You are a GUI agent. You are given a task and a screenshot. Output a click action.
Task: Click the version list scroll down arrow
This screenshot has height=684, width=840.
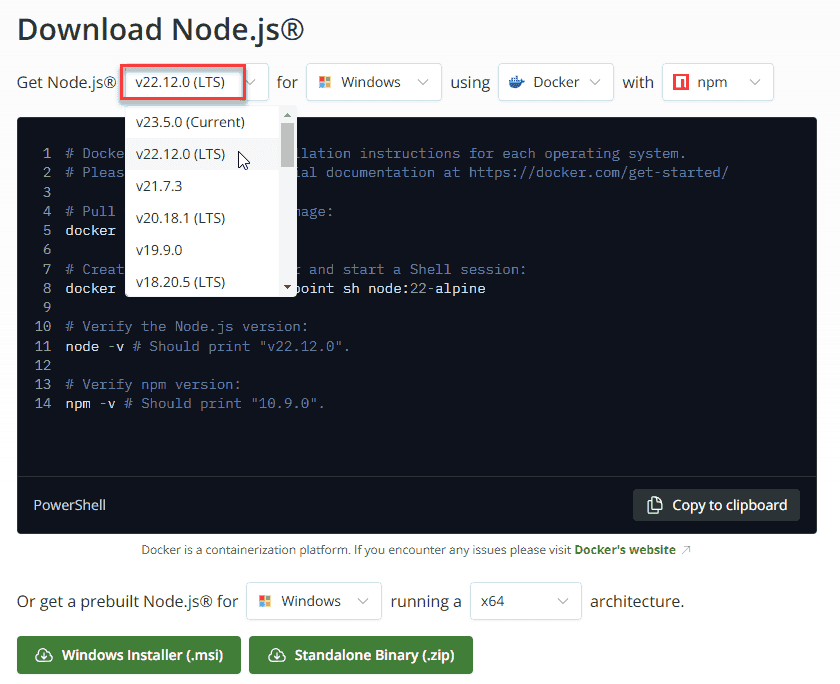tap(288, 287)
